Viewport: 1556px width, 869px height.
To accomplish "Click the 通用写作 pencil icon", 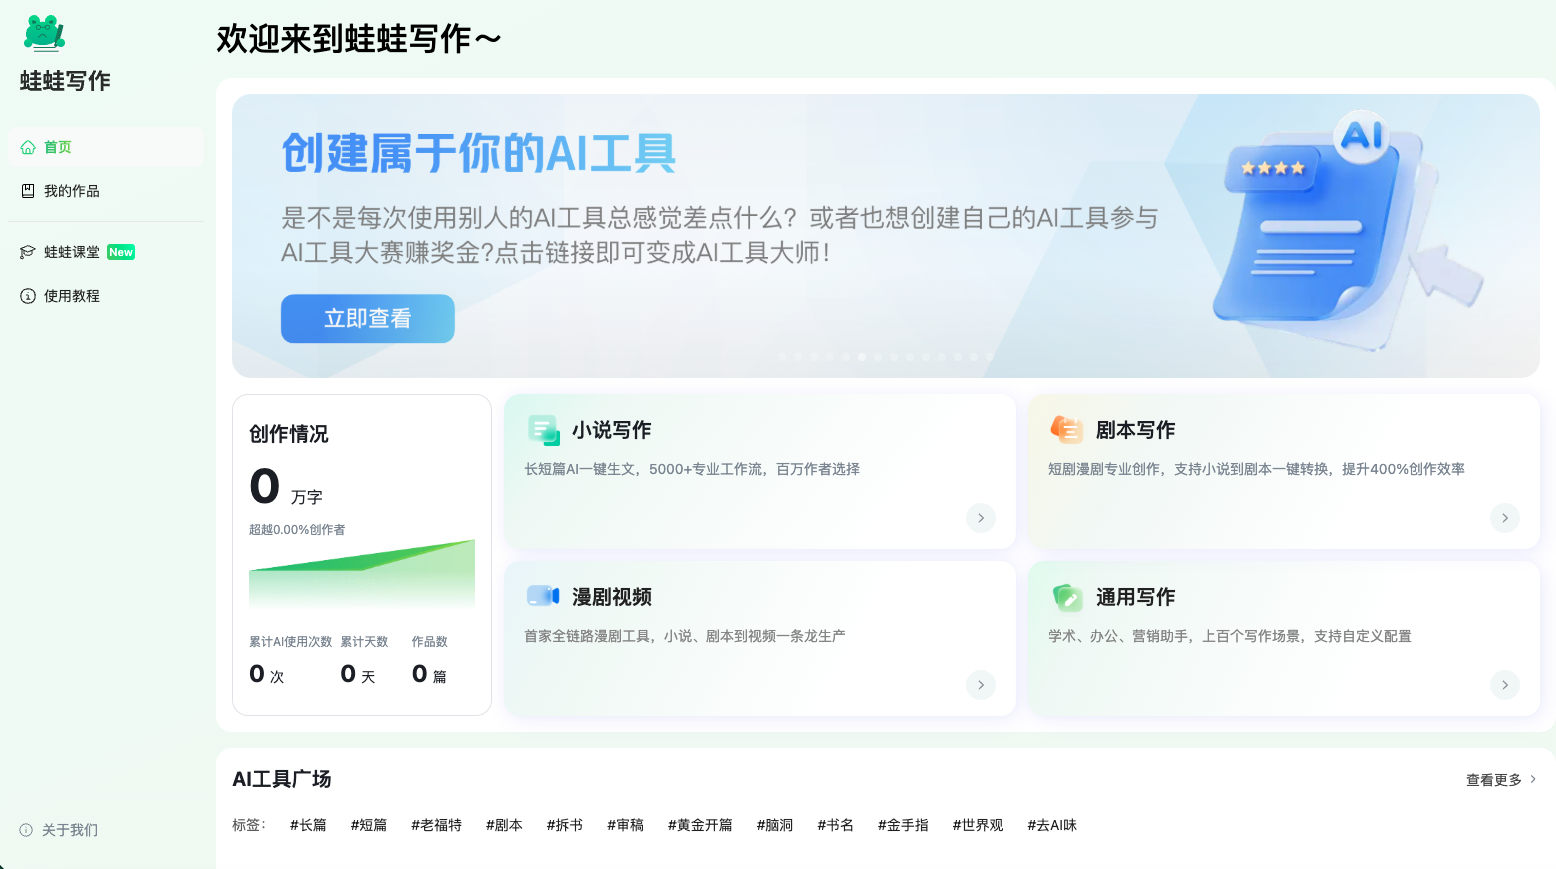I will pyautogui.click(x=1066, y=597).
